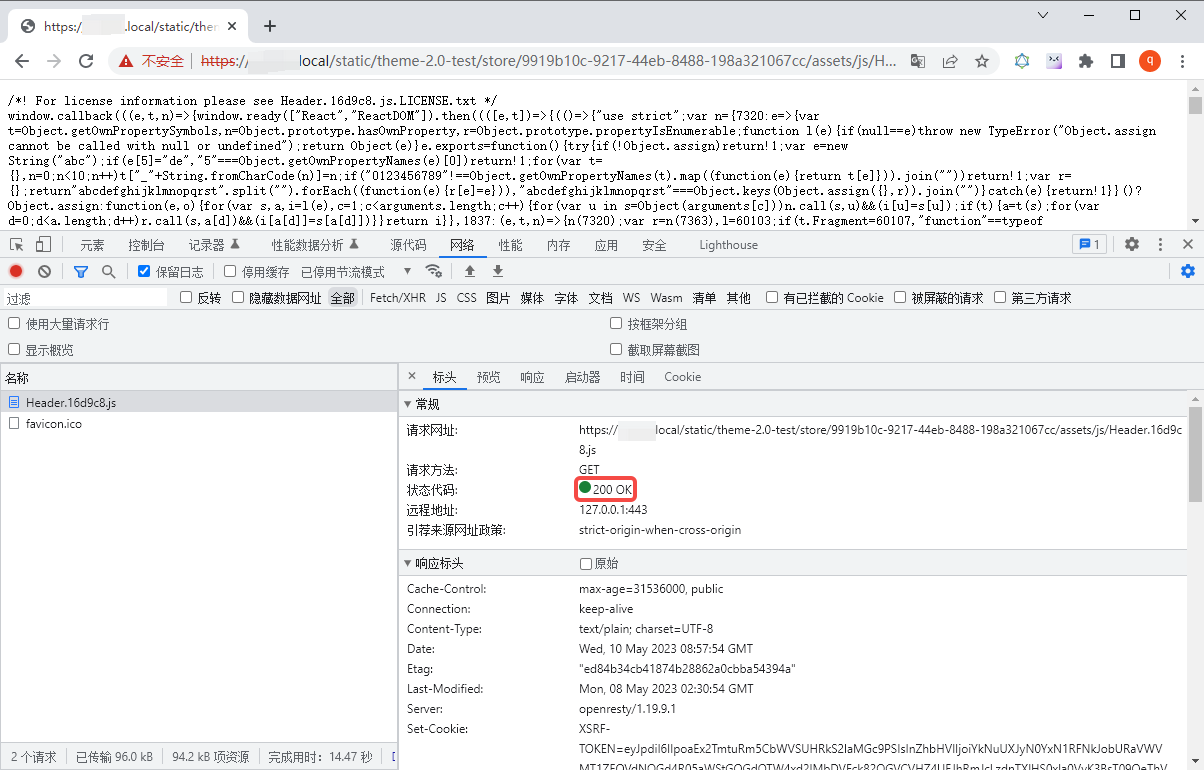Viewport: 1204px width, 770px height.
Task: Click the 不安全 security warning icon
Action: coord(126,61)
